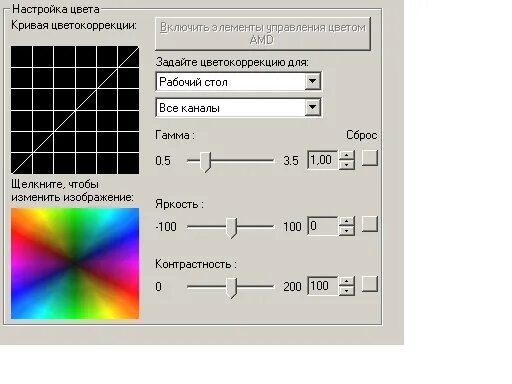Click the Яркость slider thumb
The width and height of the screenshot is (512, 384).
231,228
